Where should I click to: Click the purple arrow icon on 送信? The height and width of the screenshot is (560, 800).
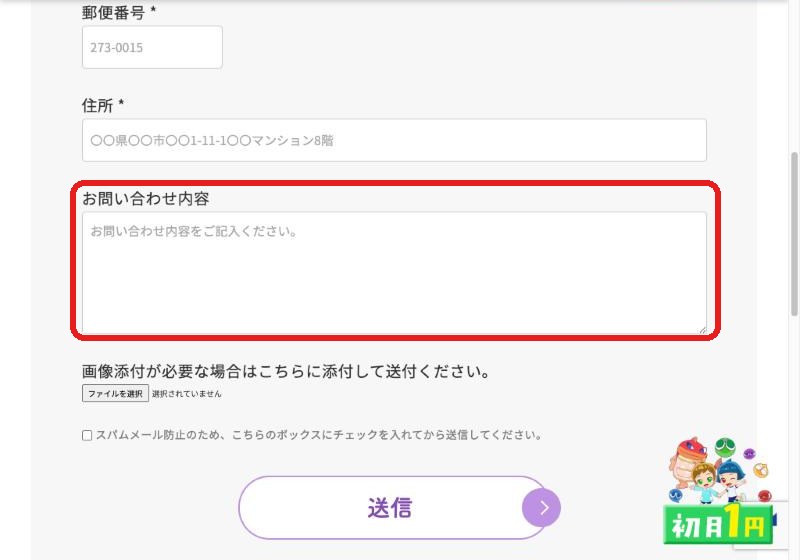tap(541, 507)
